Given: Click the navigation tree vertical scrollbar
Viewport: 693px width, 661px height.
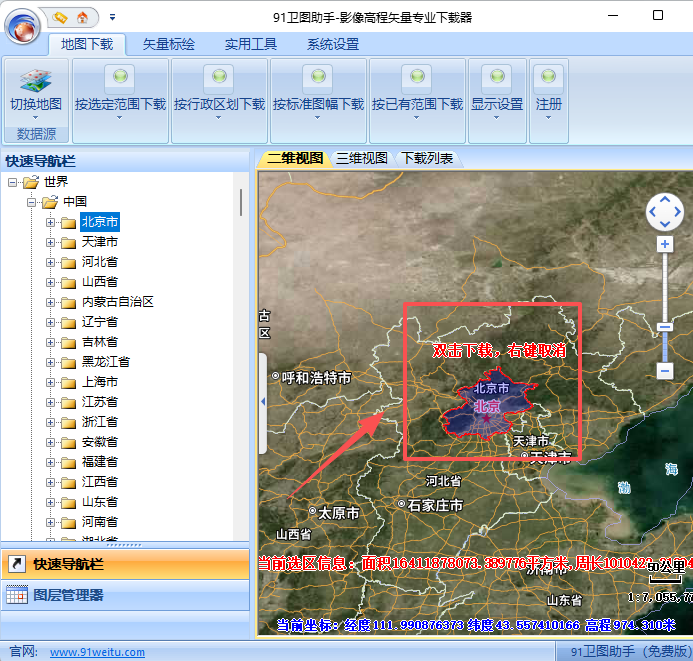Looking at the screenshot, I should pyautogui.click(x=241, y=202).
